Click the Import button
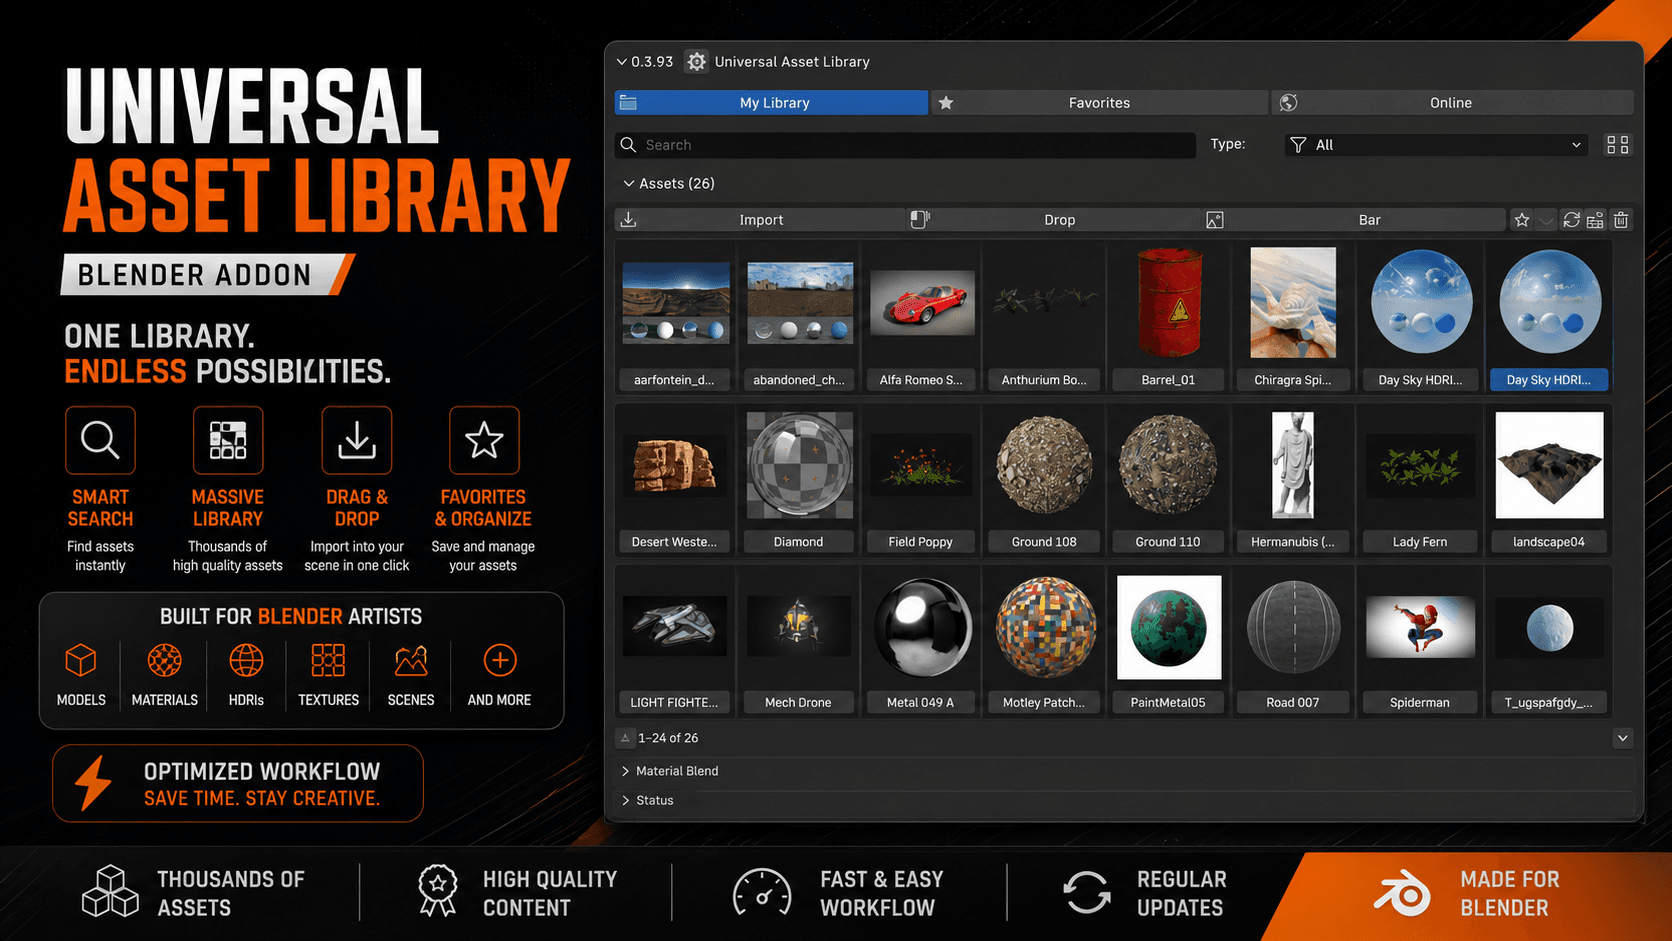Image resolution: width=1672 pixels, height=941 pixels. [x=760, y=220]
